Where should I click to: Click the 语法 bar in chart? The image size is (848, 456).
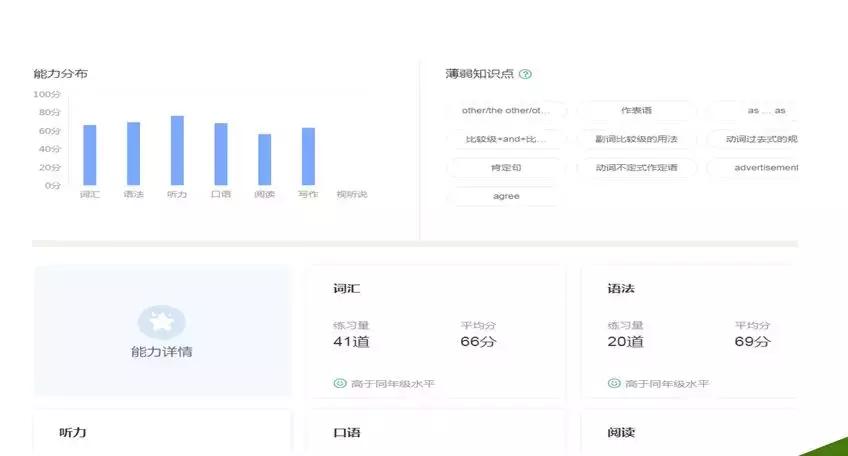pos(134,154)
